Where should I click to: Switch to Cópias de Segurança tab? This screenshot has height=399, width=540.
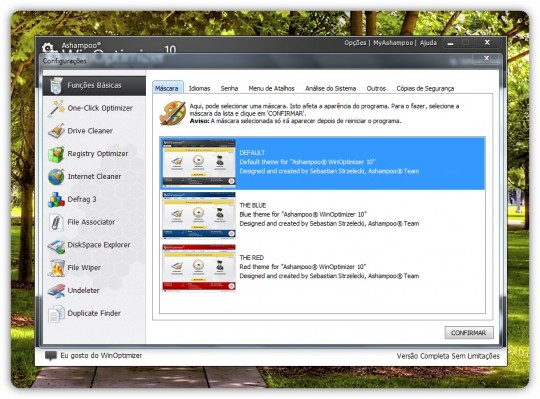pyautogui.click(x=425, y=88)
